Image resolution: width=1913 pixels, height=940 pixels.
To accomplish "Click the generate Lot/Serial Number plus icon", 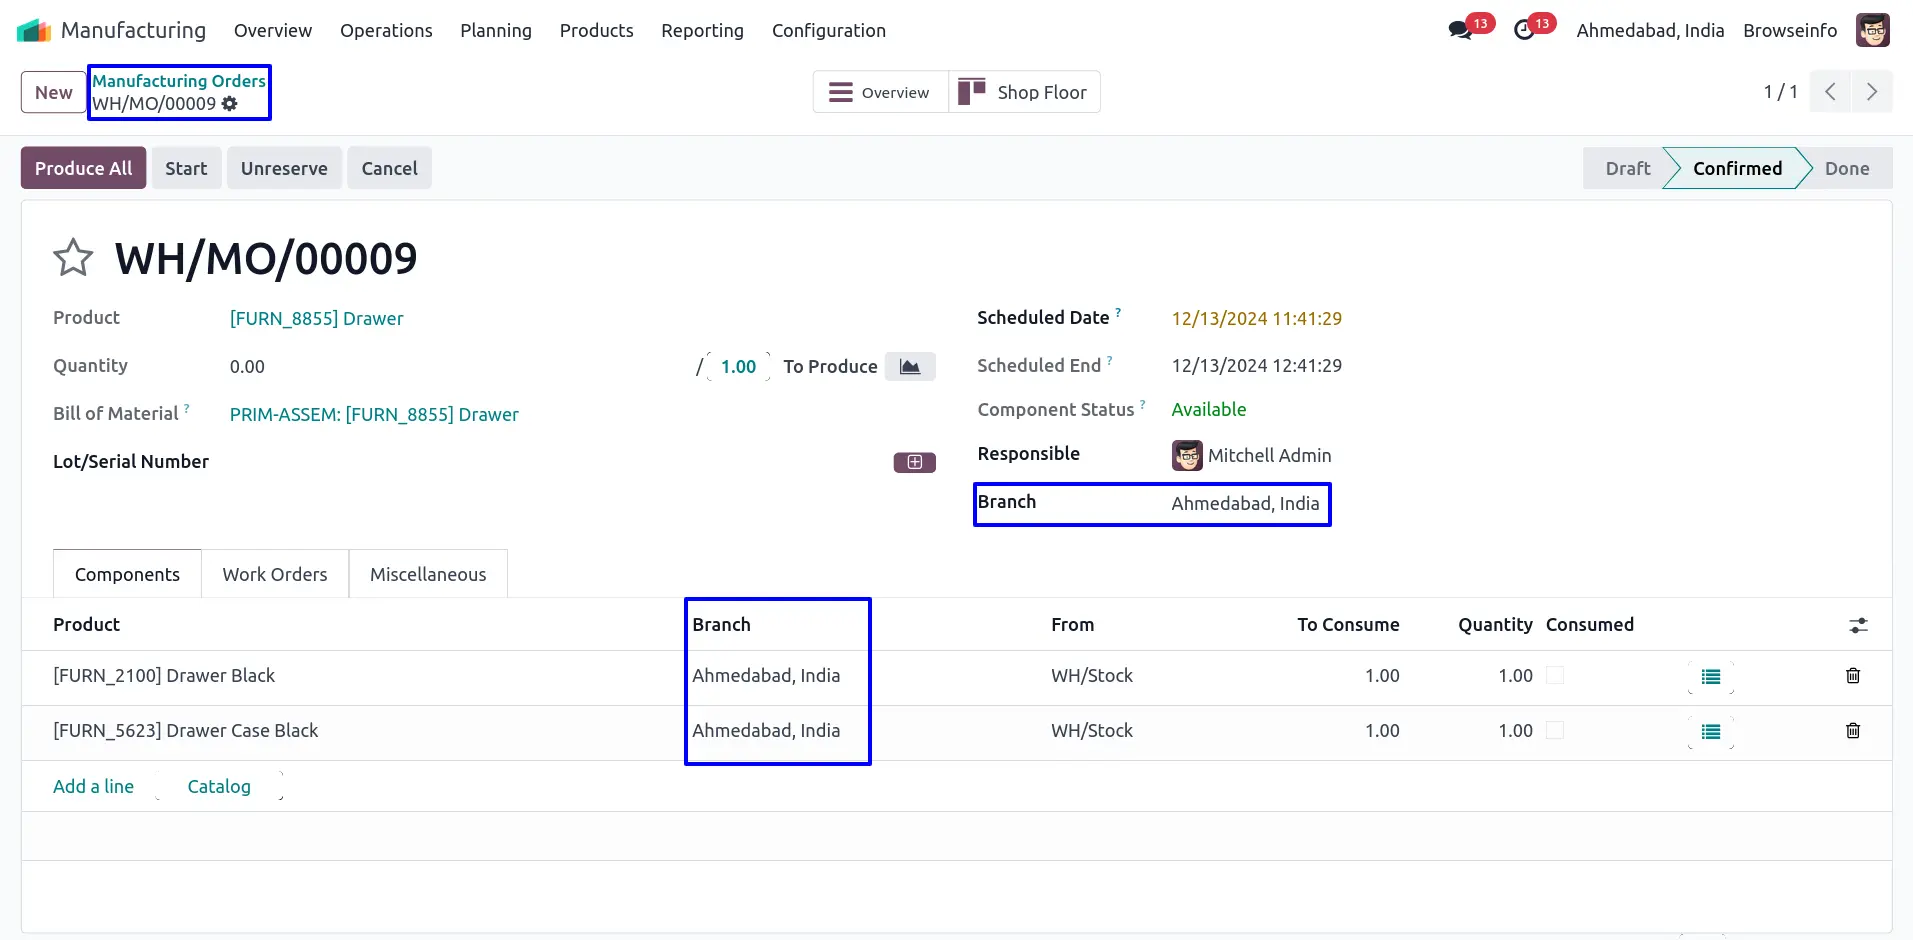I will (x=914, y=462).
